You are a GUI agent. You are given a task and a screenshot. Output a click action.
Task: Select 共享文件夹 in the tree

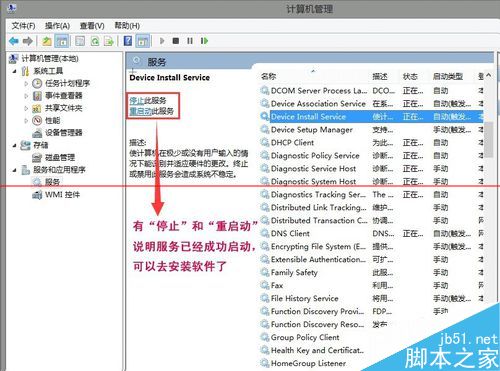pyautogui.click(x=64, y=108)
